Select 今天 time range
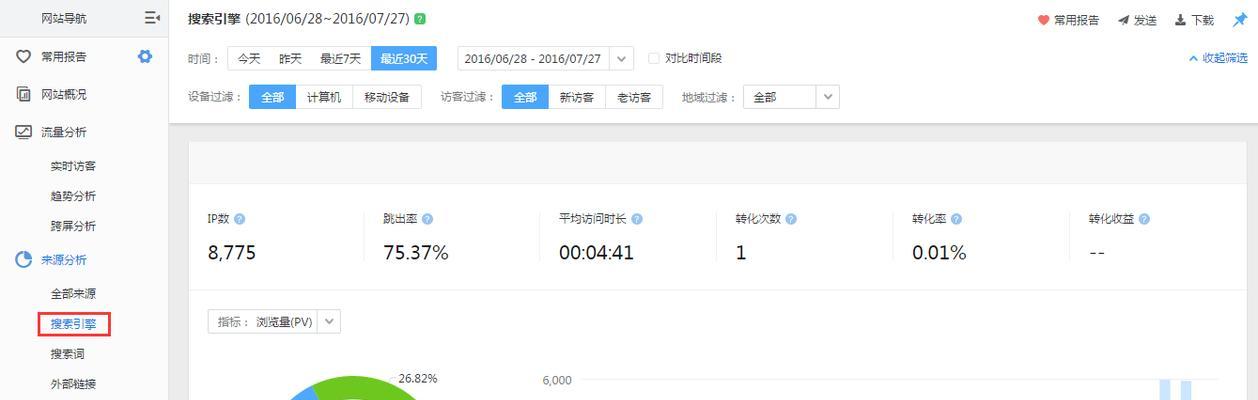Screen dimensions: 1258x400 tap(249, 59)
